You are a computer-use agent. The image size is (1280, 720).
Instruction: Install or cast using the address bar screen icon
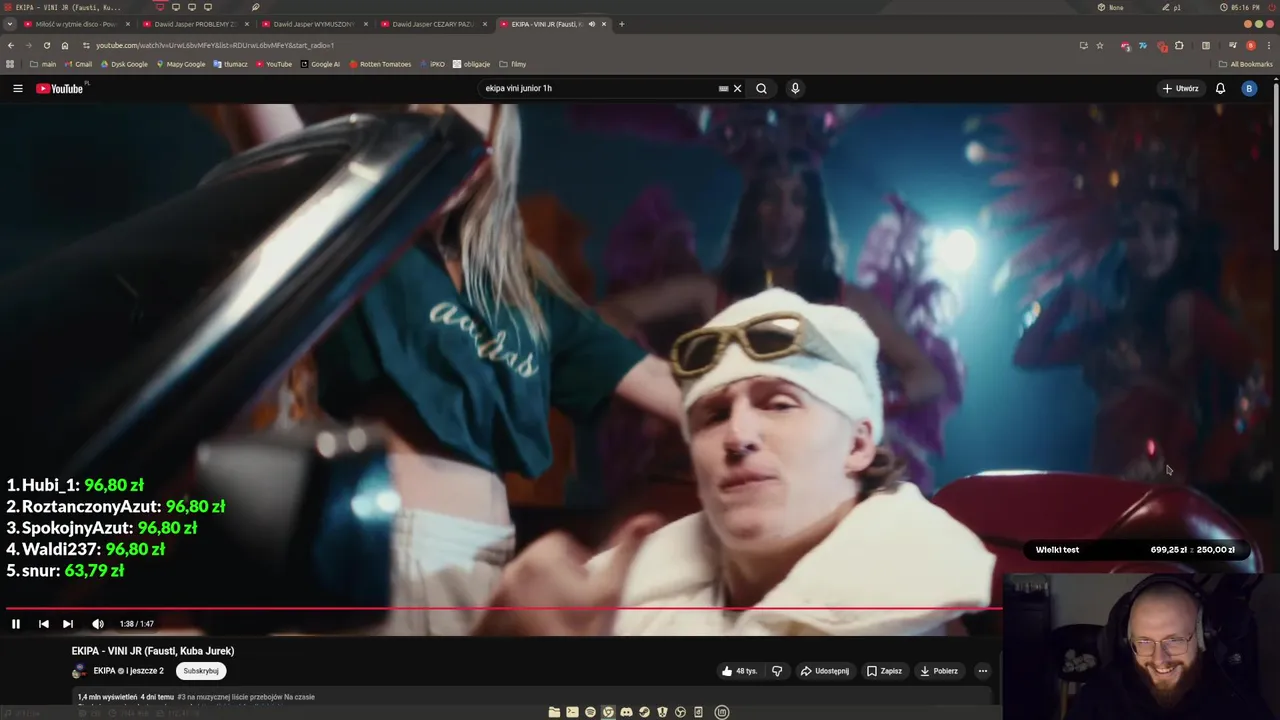pos(1083,45)
